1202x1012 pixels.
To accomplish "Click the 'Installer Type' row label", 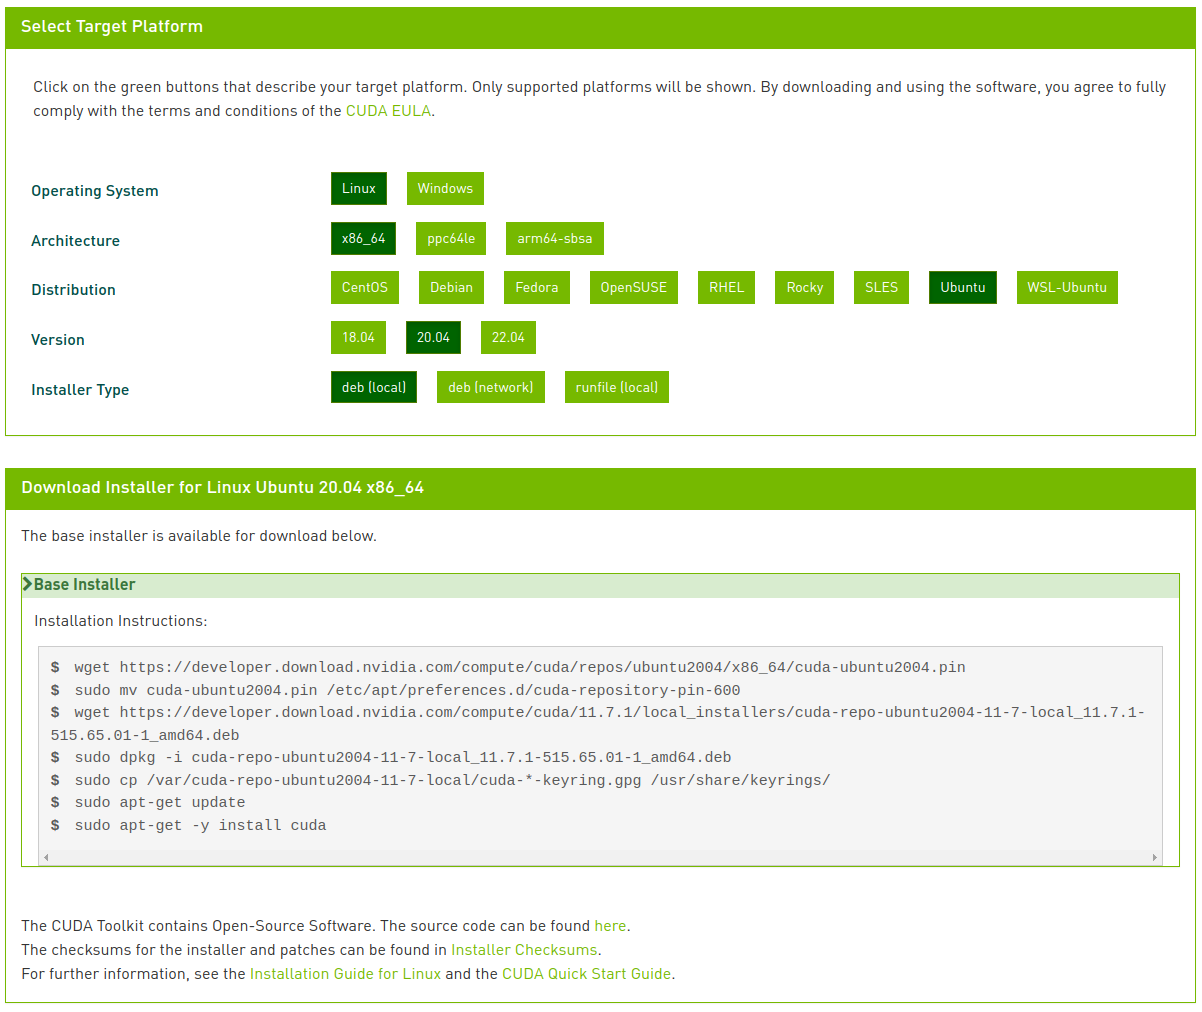I will 80,390.
